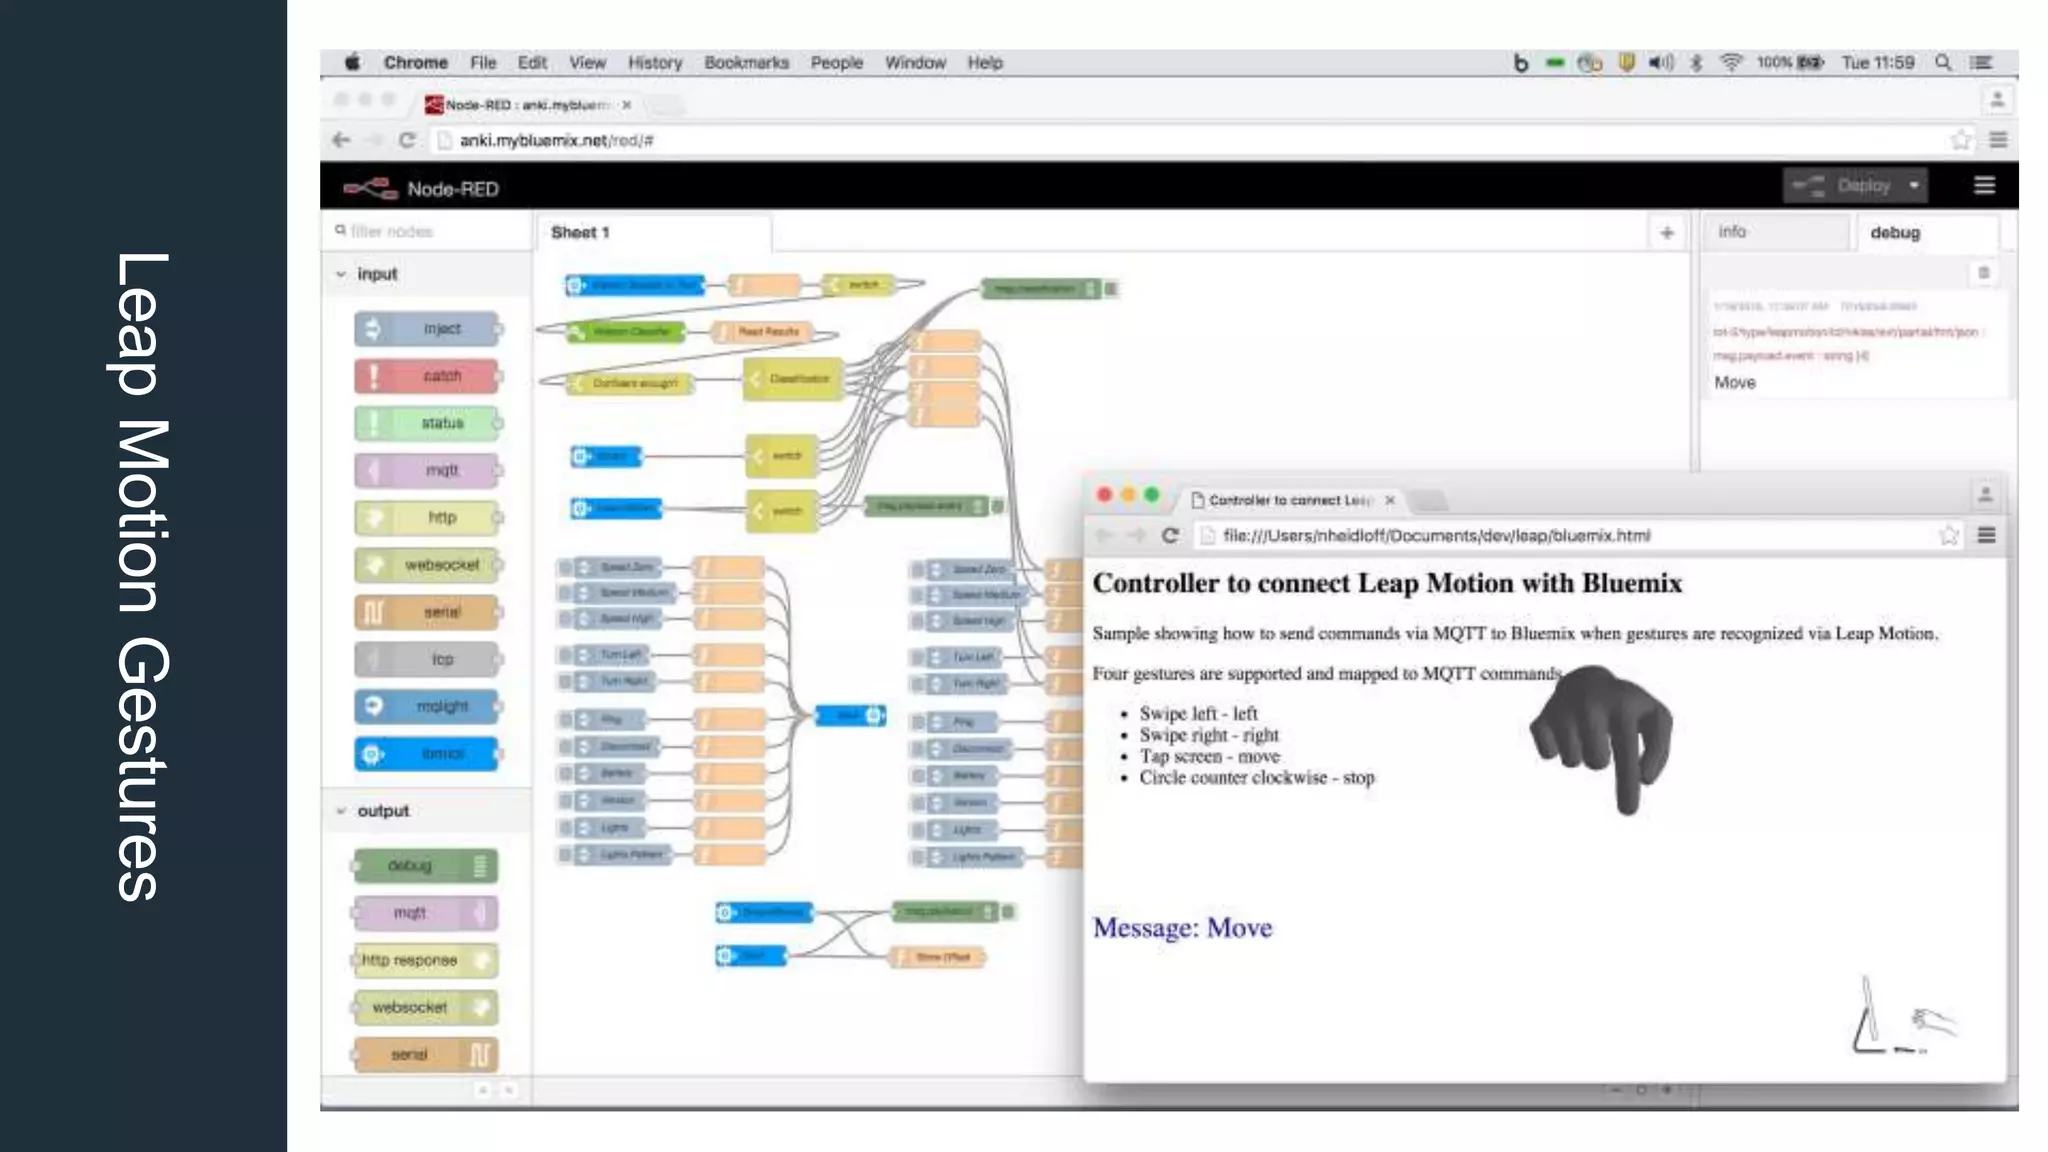Trigger the left Speed Zero inject button
The width and height of the screenshot is (2048, 1152).
point(565,568)
